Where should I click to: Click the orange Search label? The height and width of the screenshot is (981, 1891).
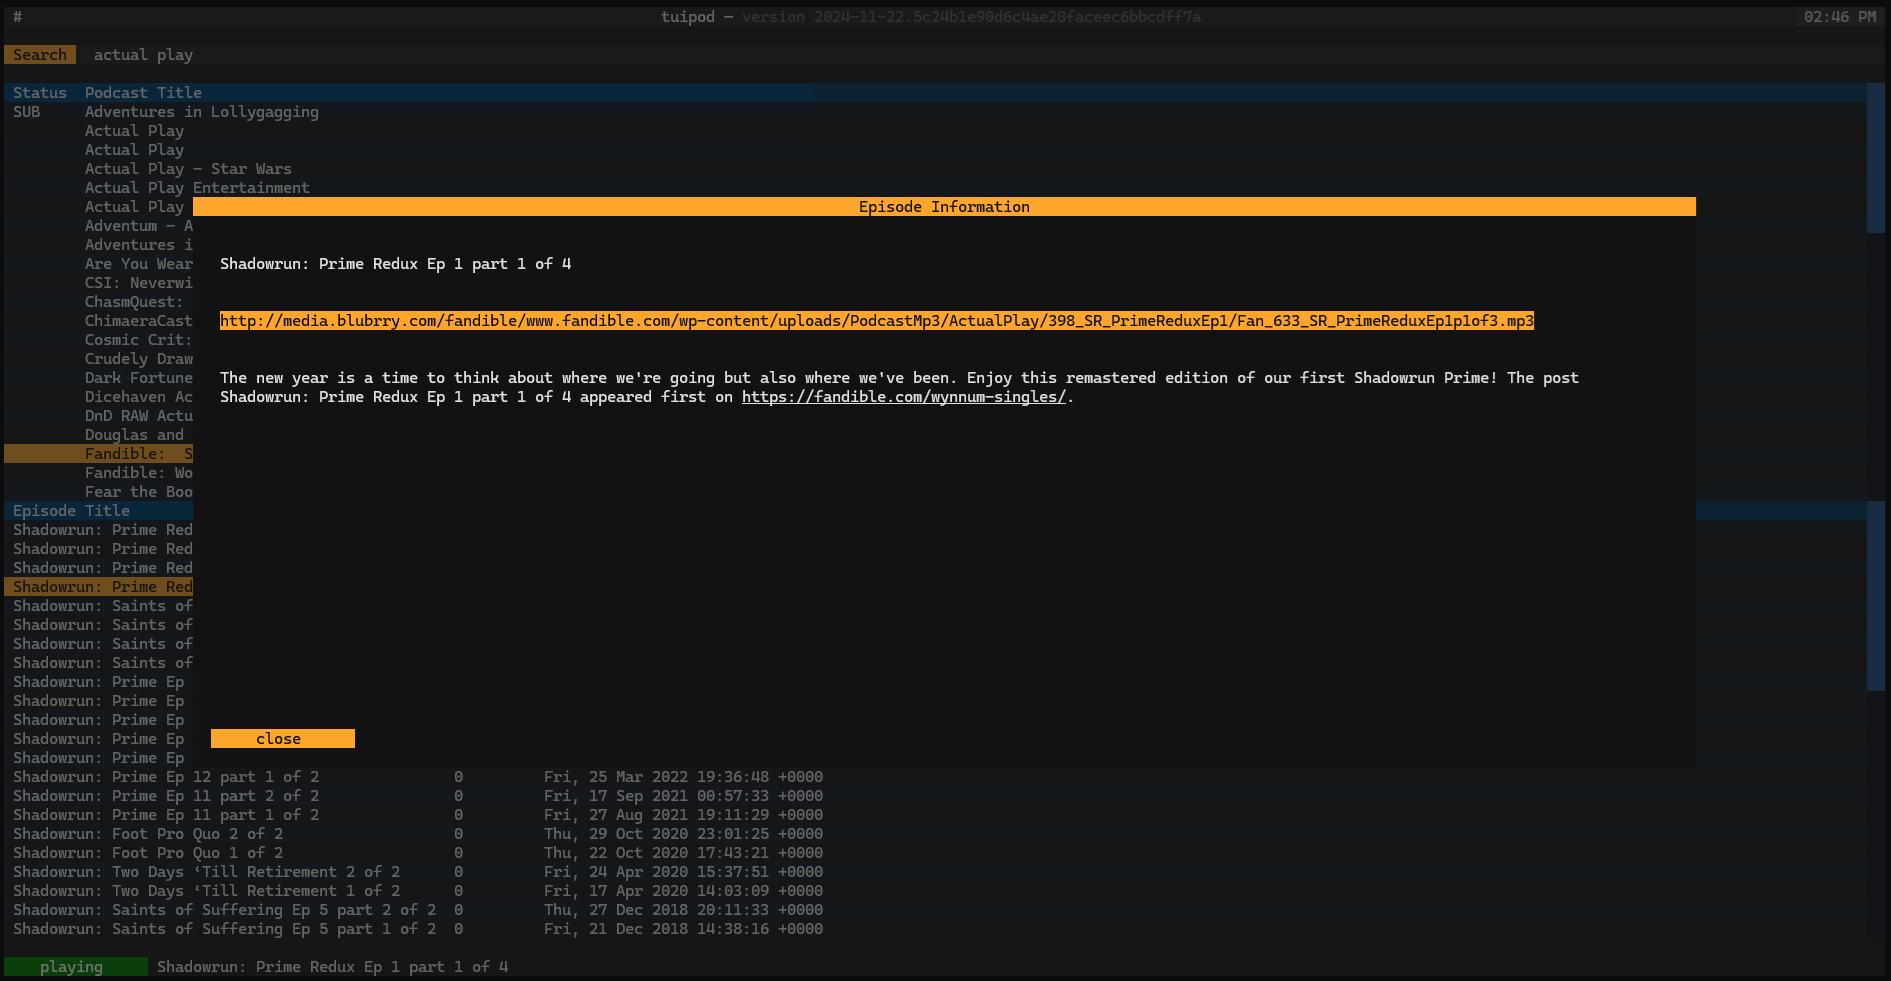(40, 55)
